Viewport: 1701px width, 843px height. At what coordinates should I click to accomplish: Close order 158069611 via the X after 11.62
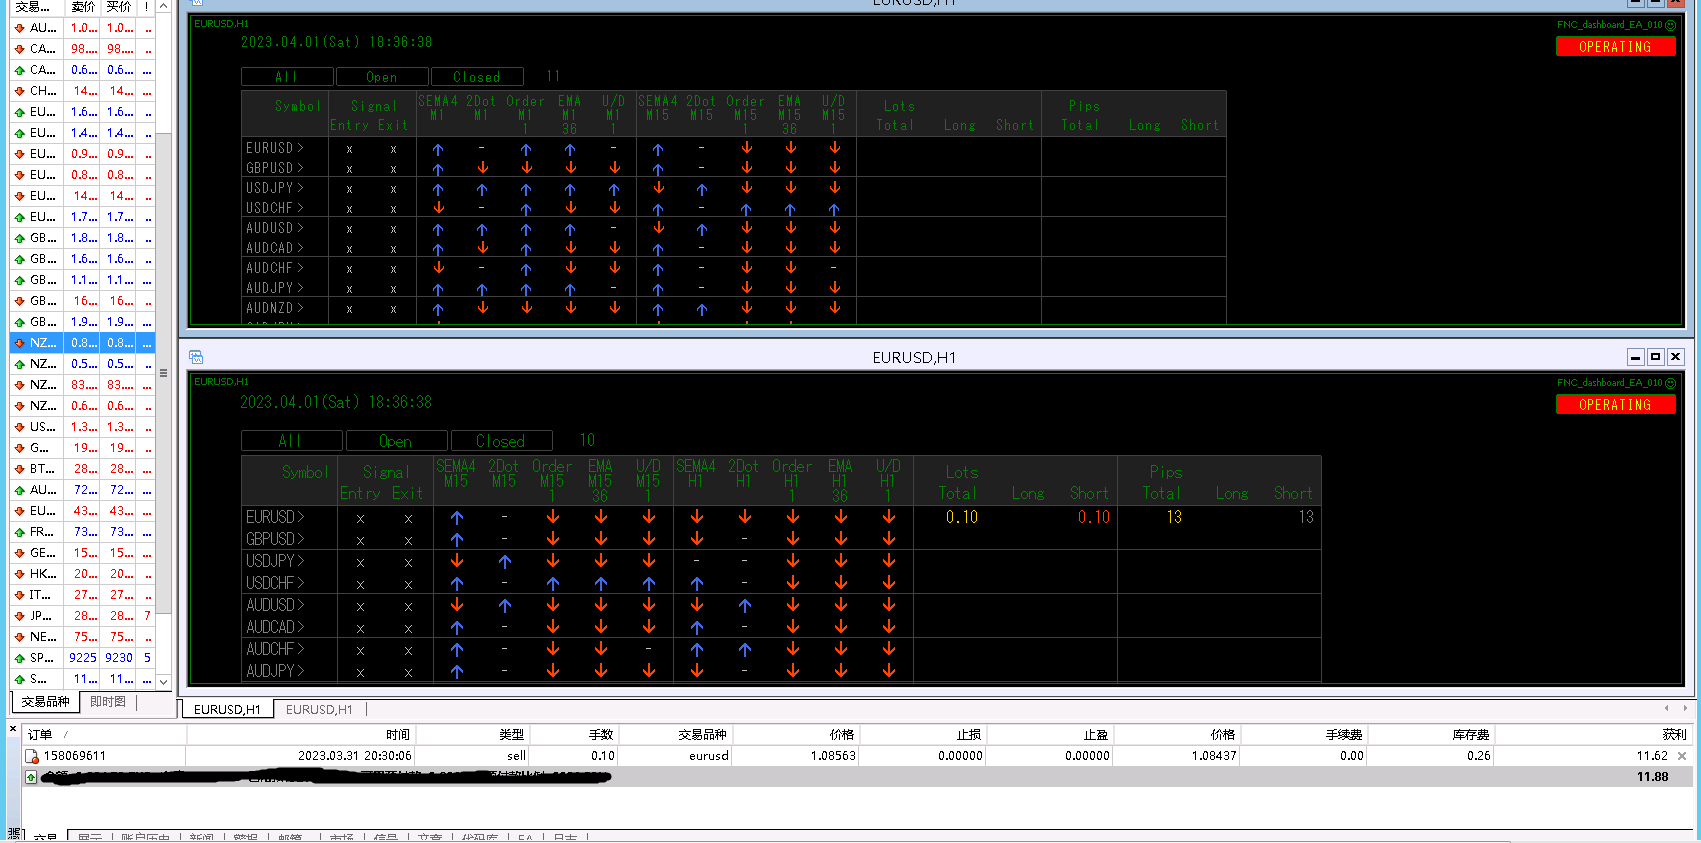coord(1682,756)
